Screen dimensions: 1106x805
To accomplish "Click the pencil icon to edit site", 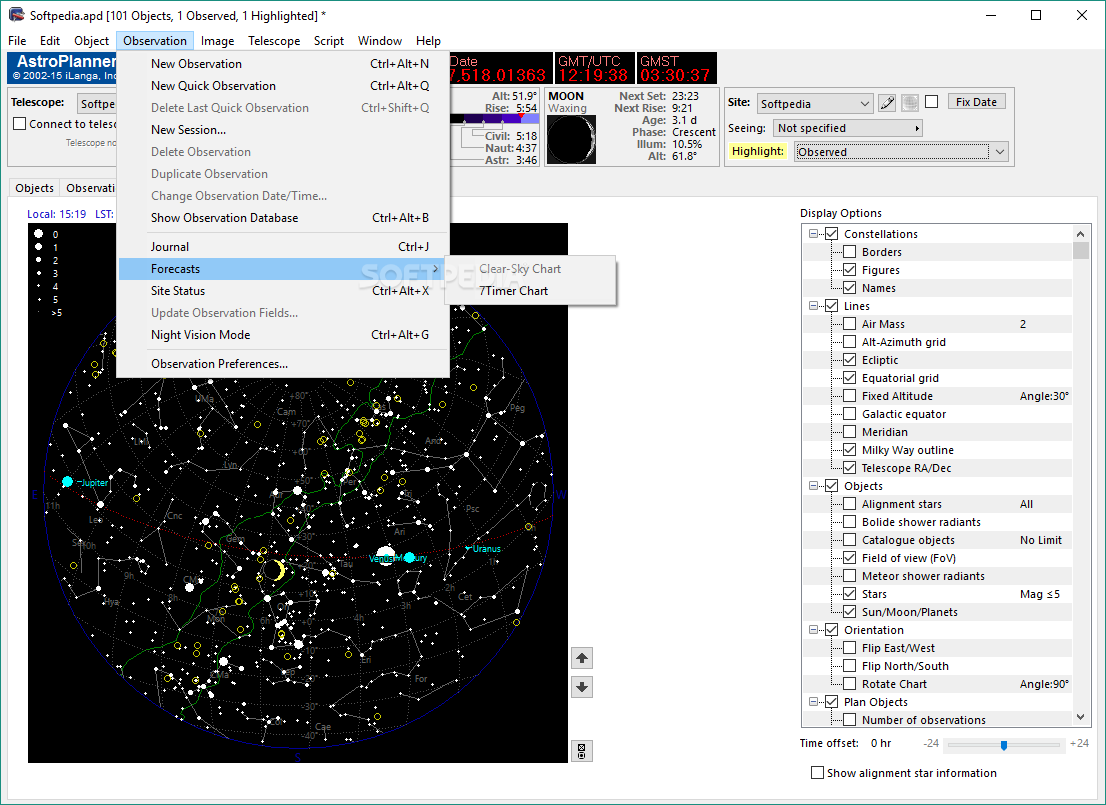I will [x=887, y=103].
